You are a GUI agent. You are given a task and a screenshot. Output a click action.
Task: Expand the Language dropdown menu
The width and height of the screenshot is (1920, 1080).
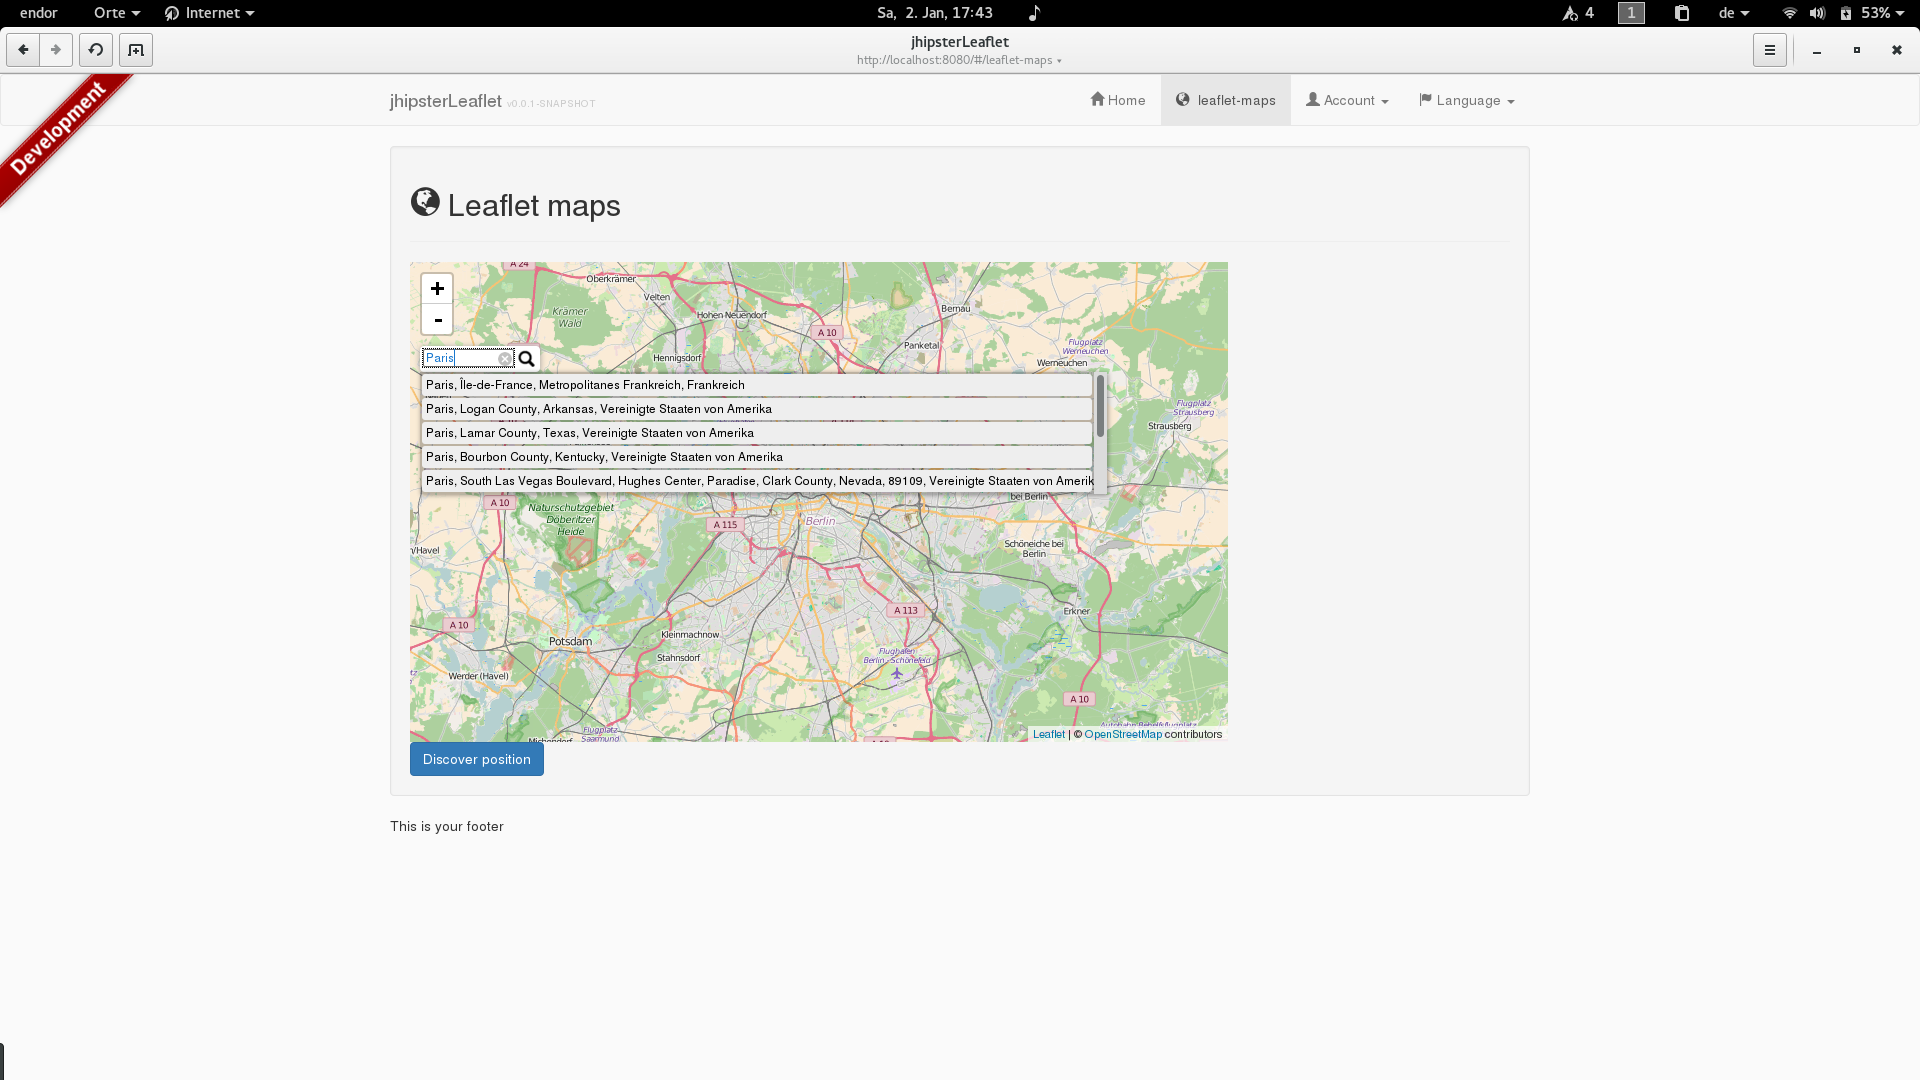click(1467, 101)
